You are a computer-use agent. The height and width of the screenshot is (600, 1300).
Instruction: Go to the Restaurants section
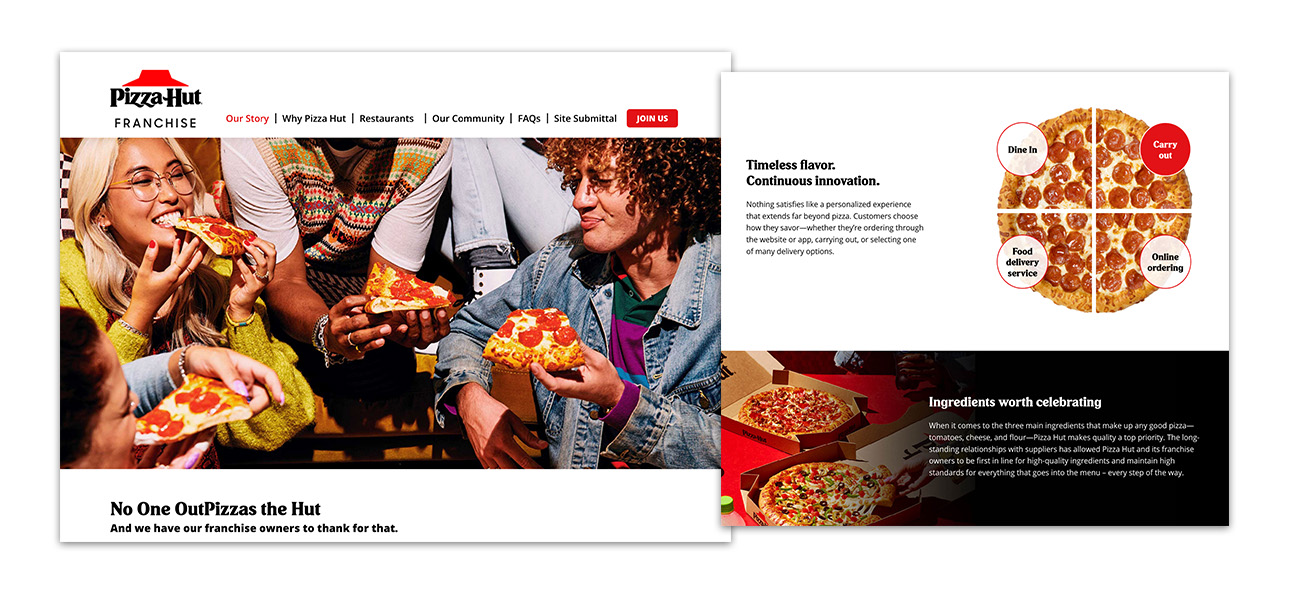pos(386,118)
